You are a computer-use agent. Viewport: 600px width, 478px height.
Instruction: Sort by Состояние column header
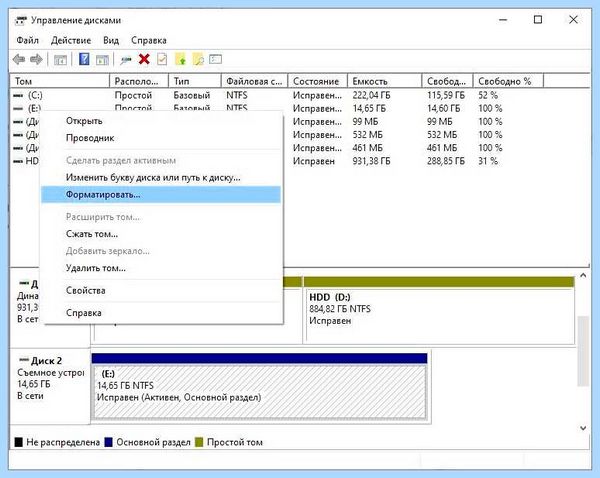point(317,81)
